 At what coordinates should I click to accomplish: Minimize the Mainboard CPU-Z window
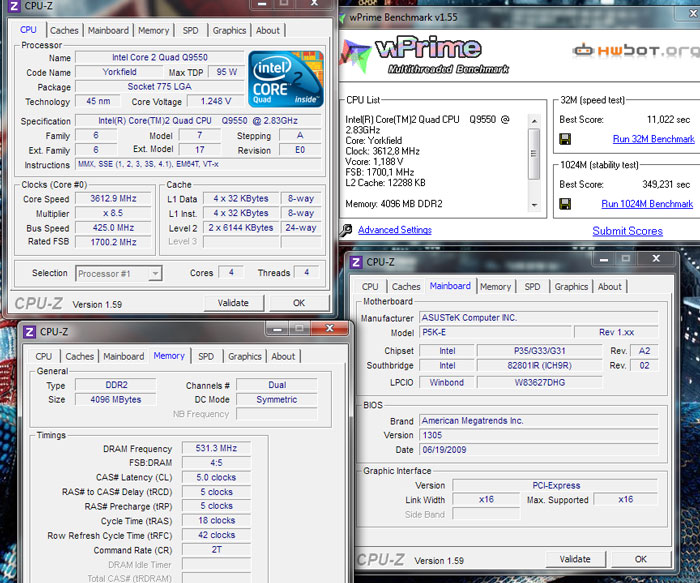pyautogui.click(x=604, y=258)
